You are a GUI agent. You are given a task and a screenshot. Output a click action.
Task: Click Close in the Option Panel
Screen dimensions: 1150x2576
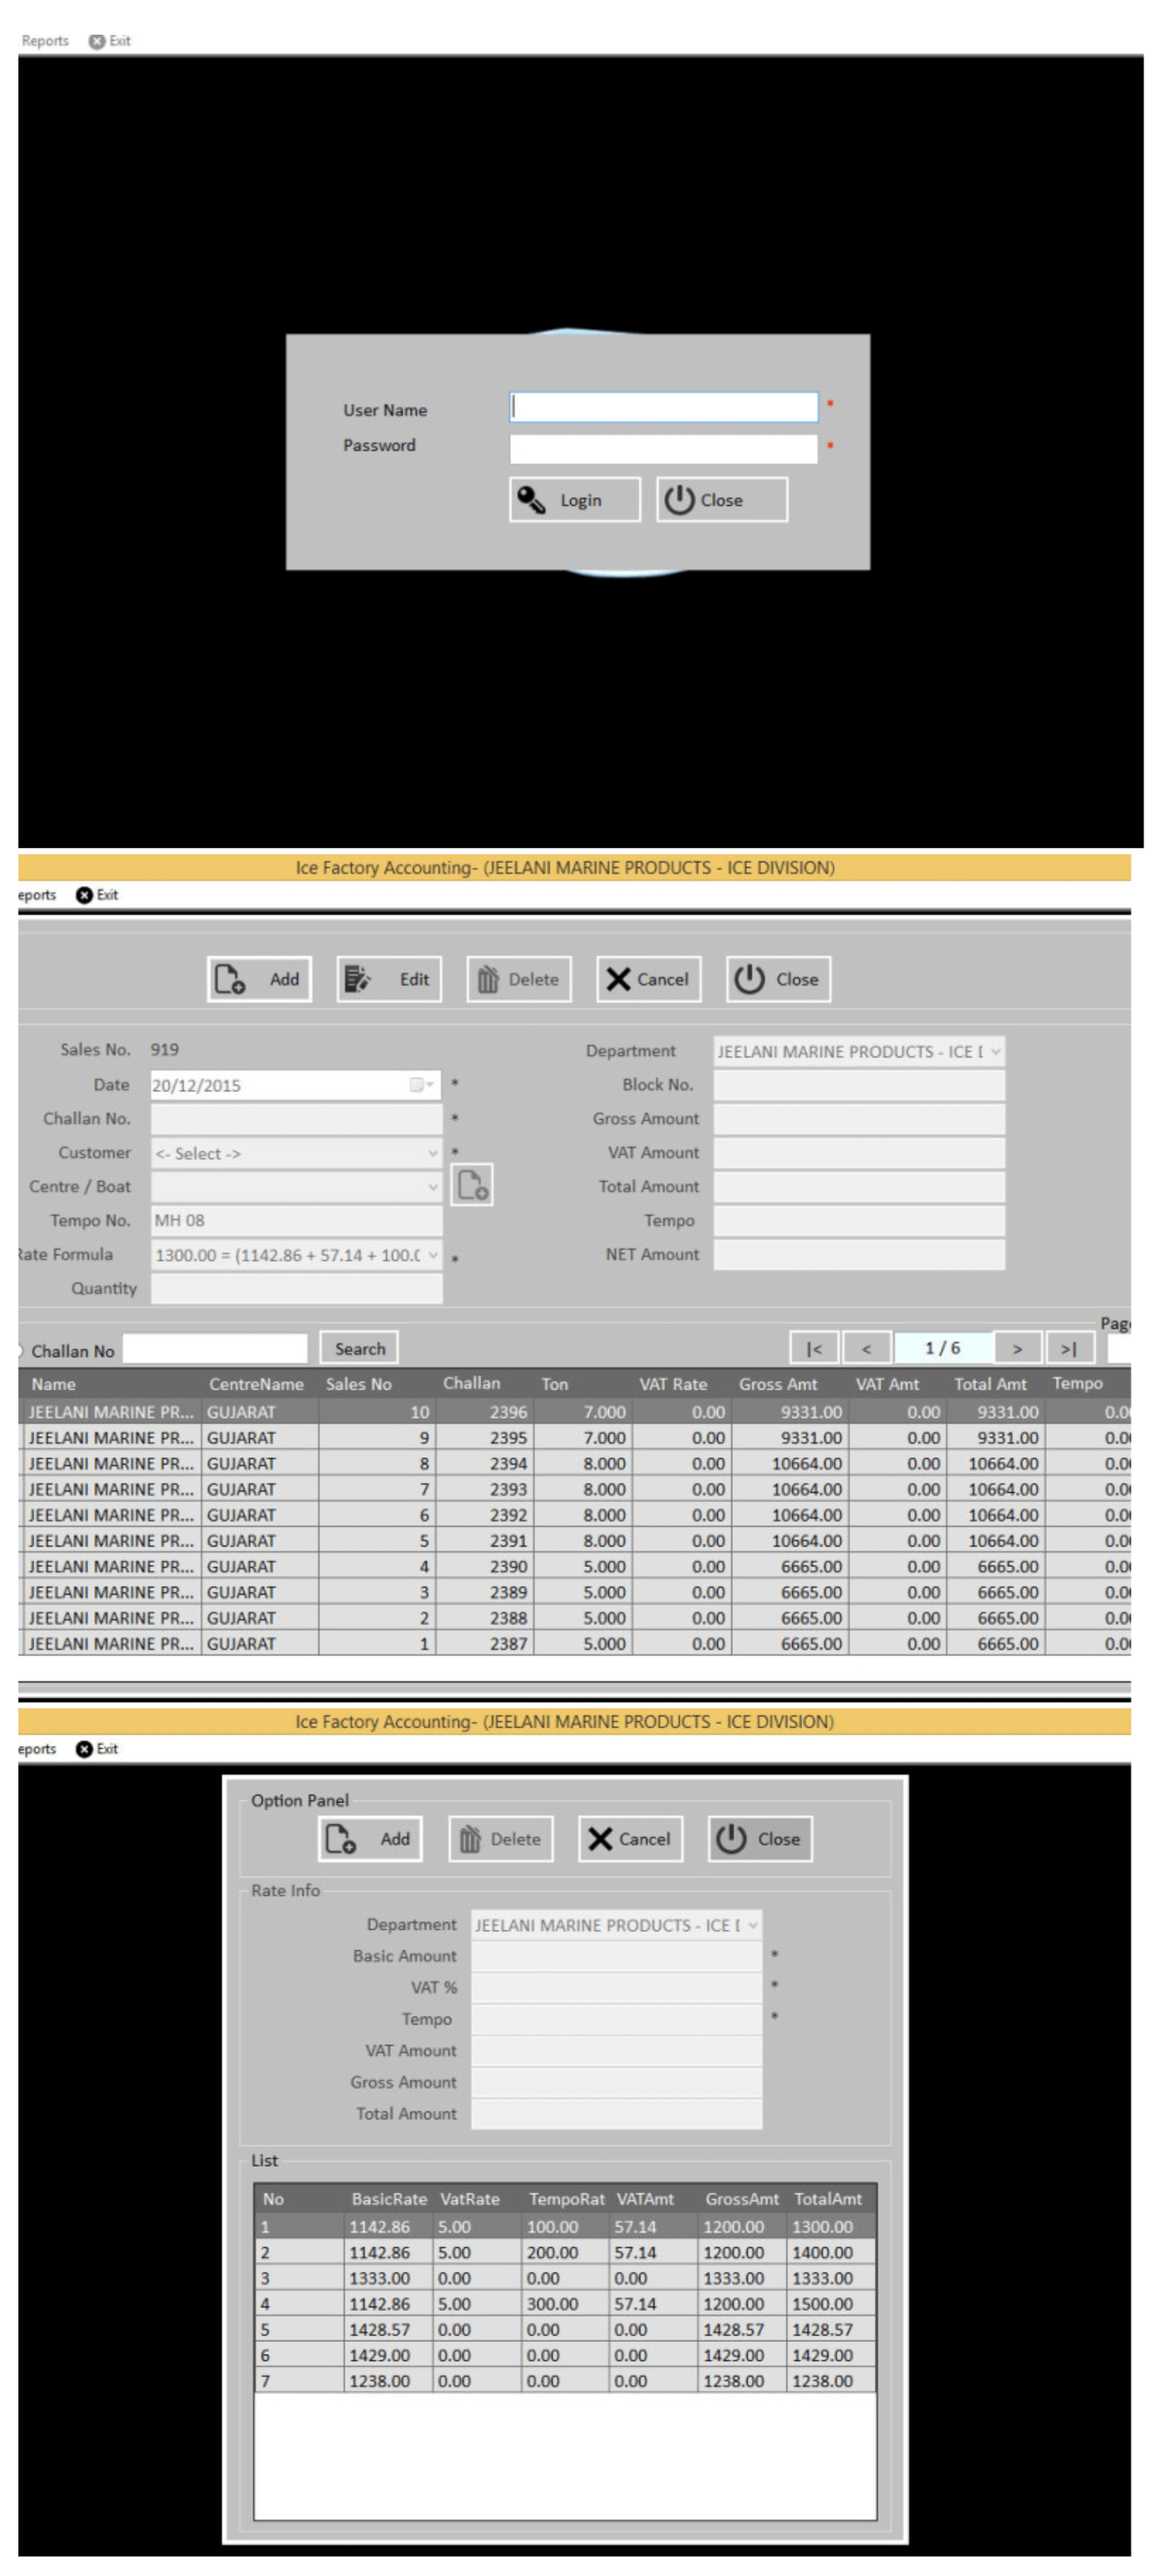tap(760, 1839)
